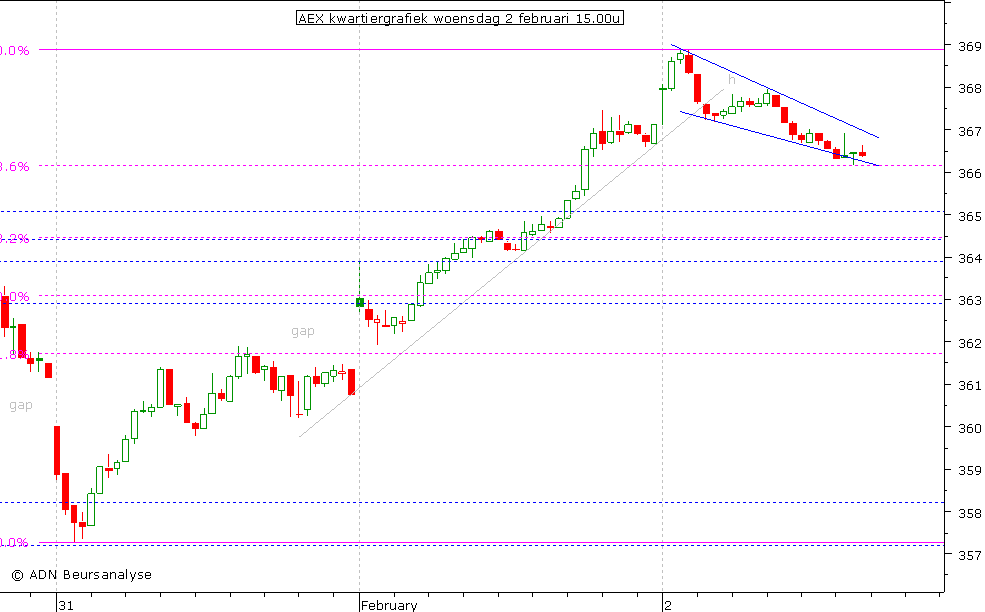
Task: Click the 359 price axis label
Action: [x=970, y=470]
